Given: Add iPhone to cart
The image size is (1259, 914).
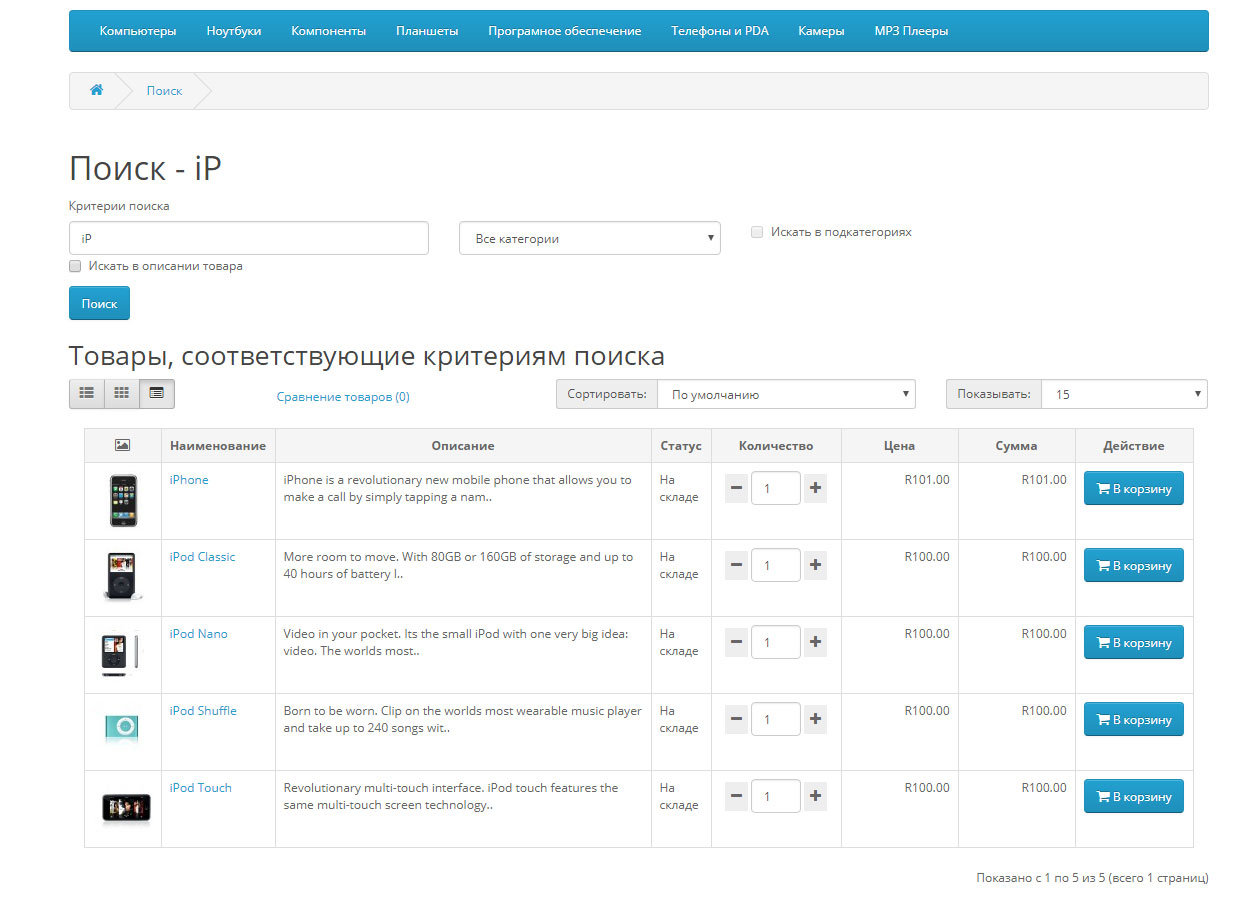Looking at the screenshot, I should point(1134,488).
